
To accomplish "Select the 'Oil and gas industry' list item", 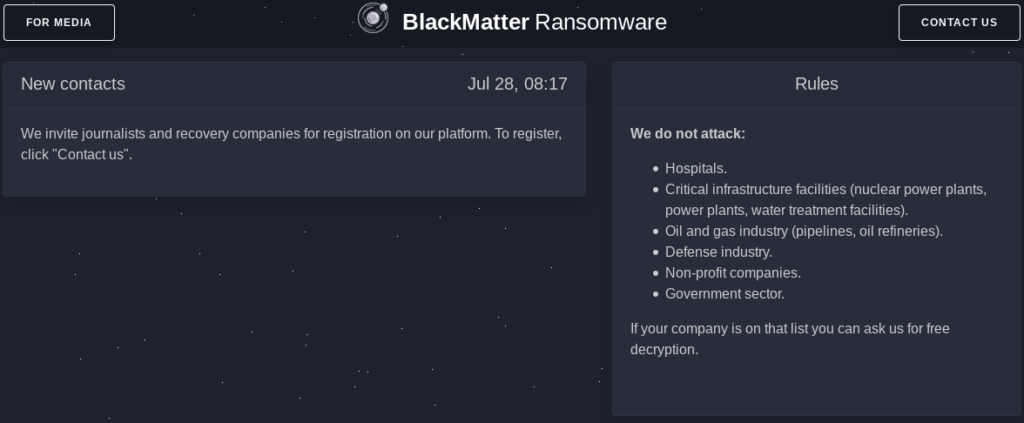I will click(x=804, y=231).
